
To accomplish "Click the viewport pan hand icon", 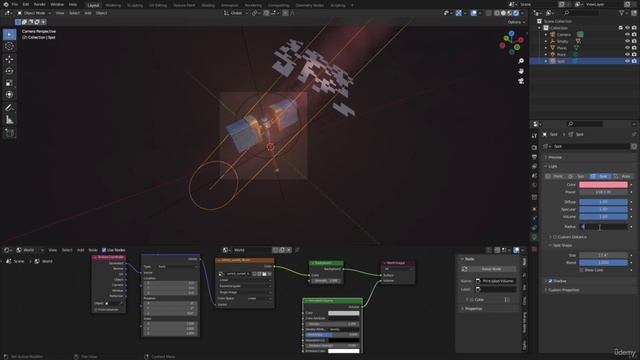I will pos(521,71).
